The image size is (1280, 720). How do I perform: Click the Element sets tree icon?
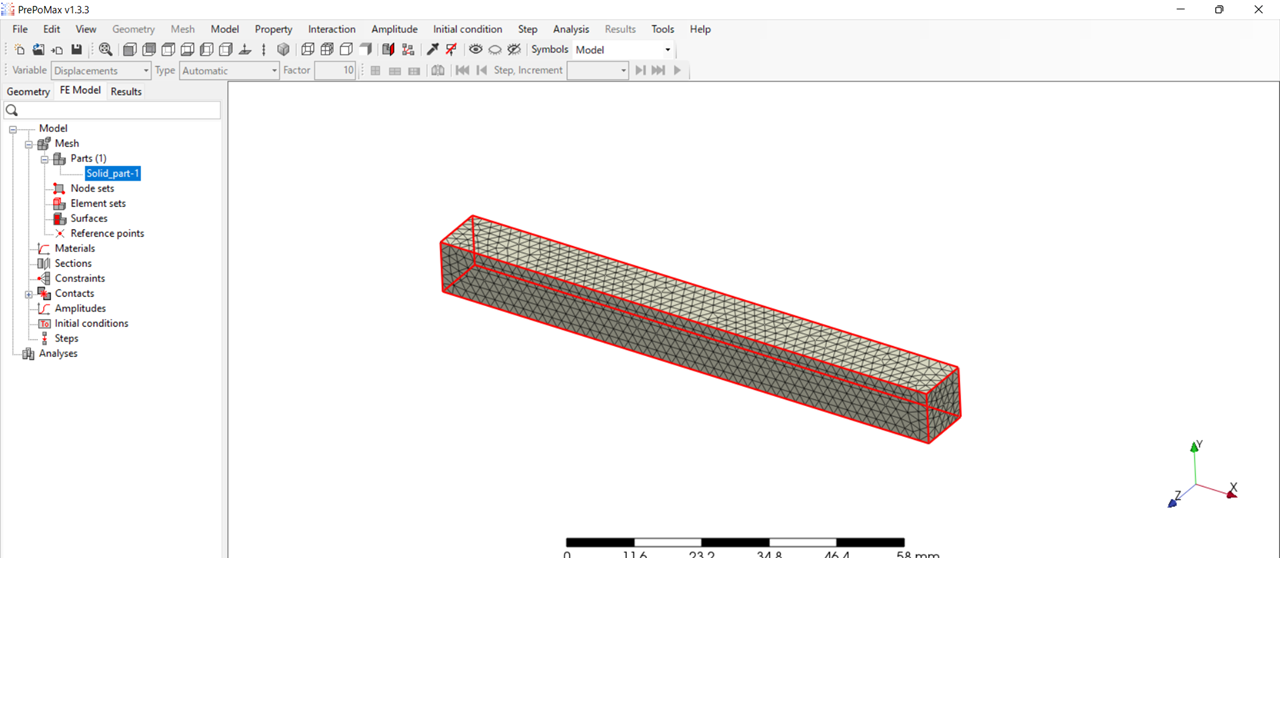pyautogui.click(x=59, y=203)
